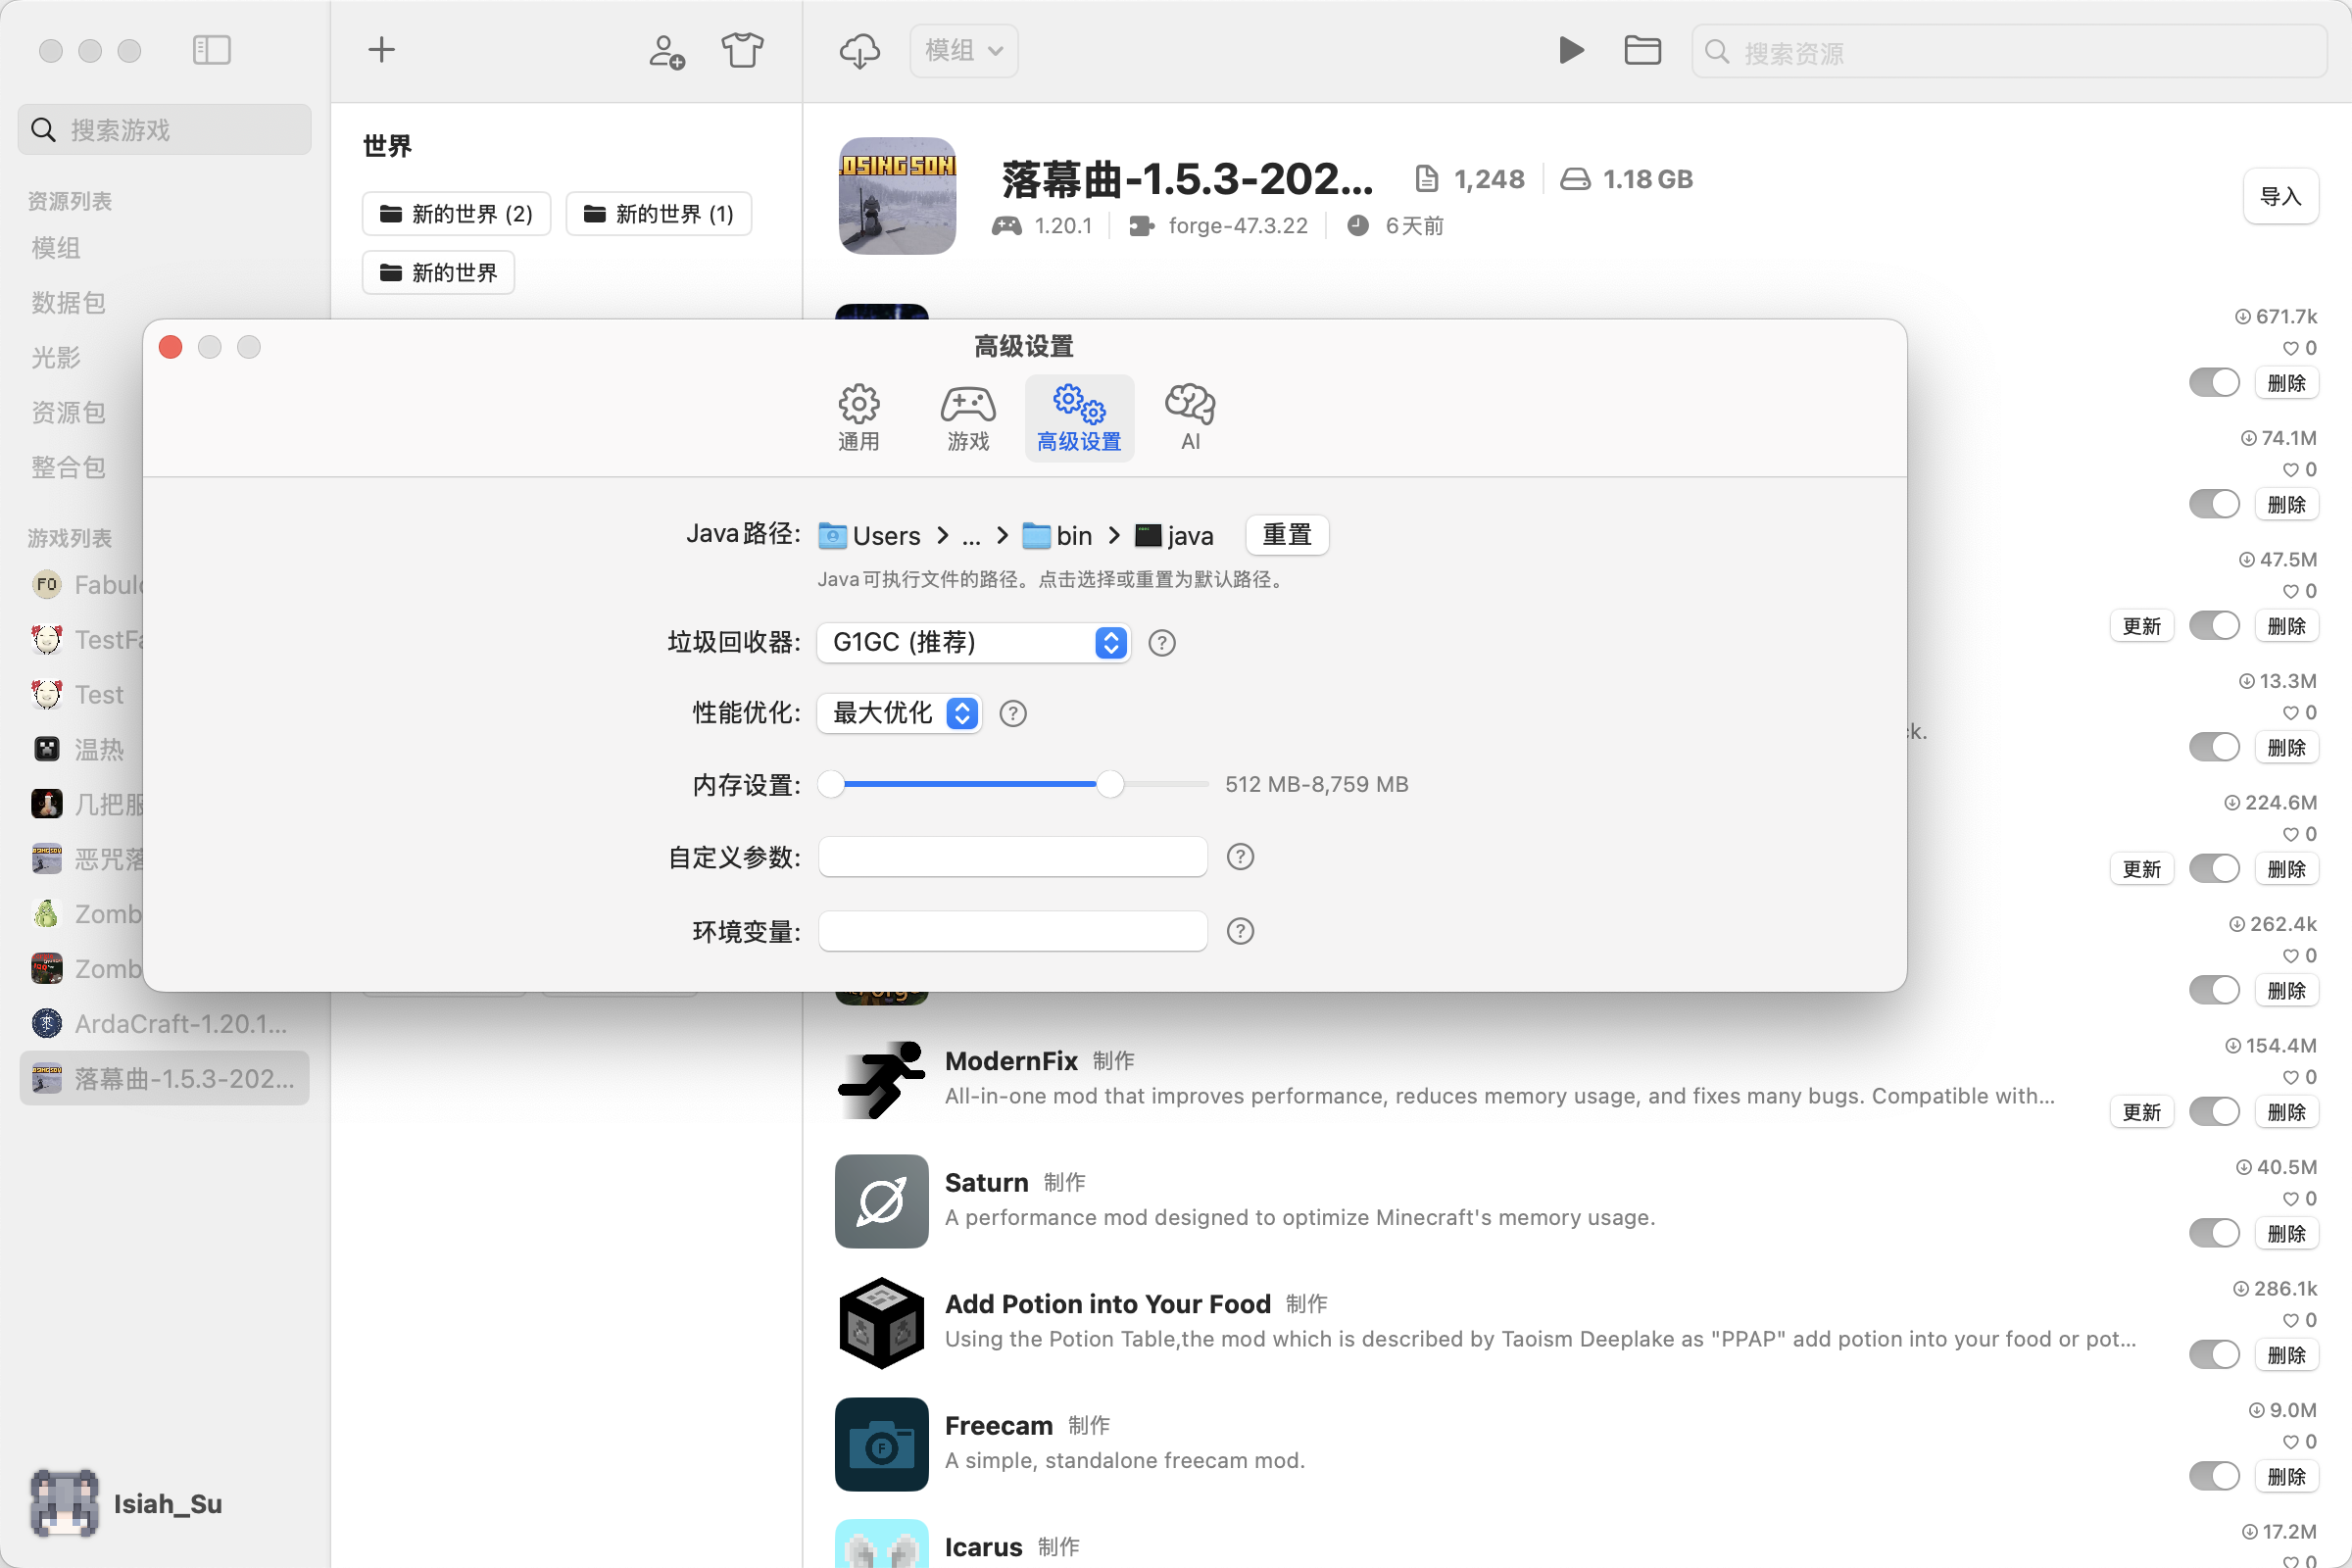Viewport: 2352px width, 1568px height.
Task: Switch to the 游戏 settings tab
Action: [967, 417]
